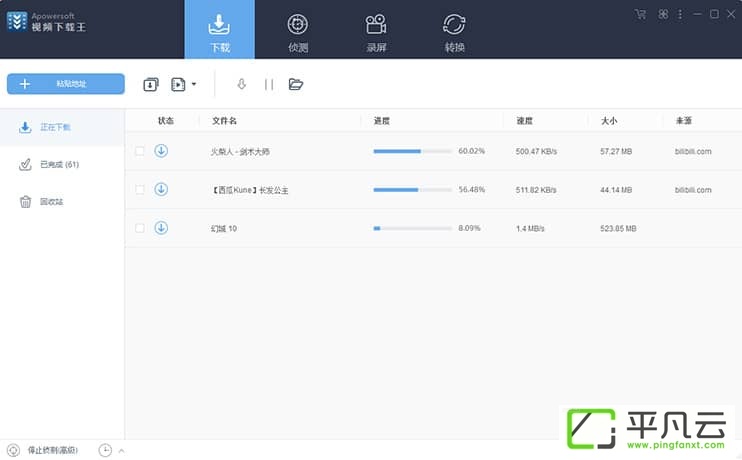Open the shopping cart icon in title bar
The width and height of the screenshot is (742, 460).
pos(640,14)
